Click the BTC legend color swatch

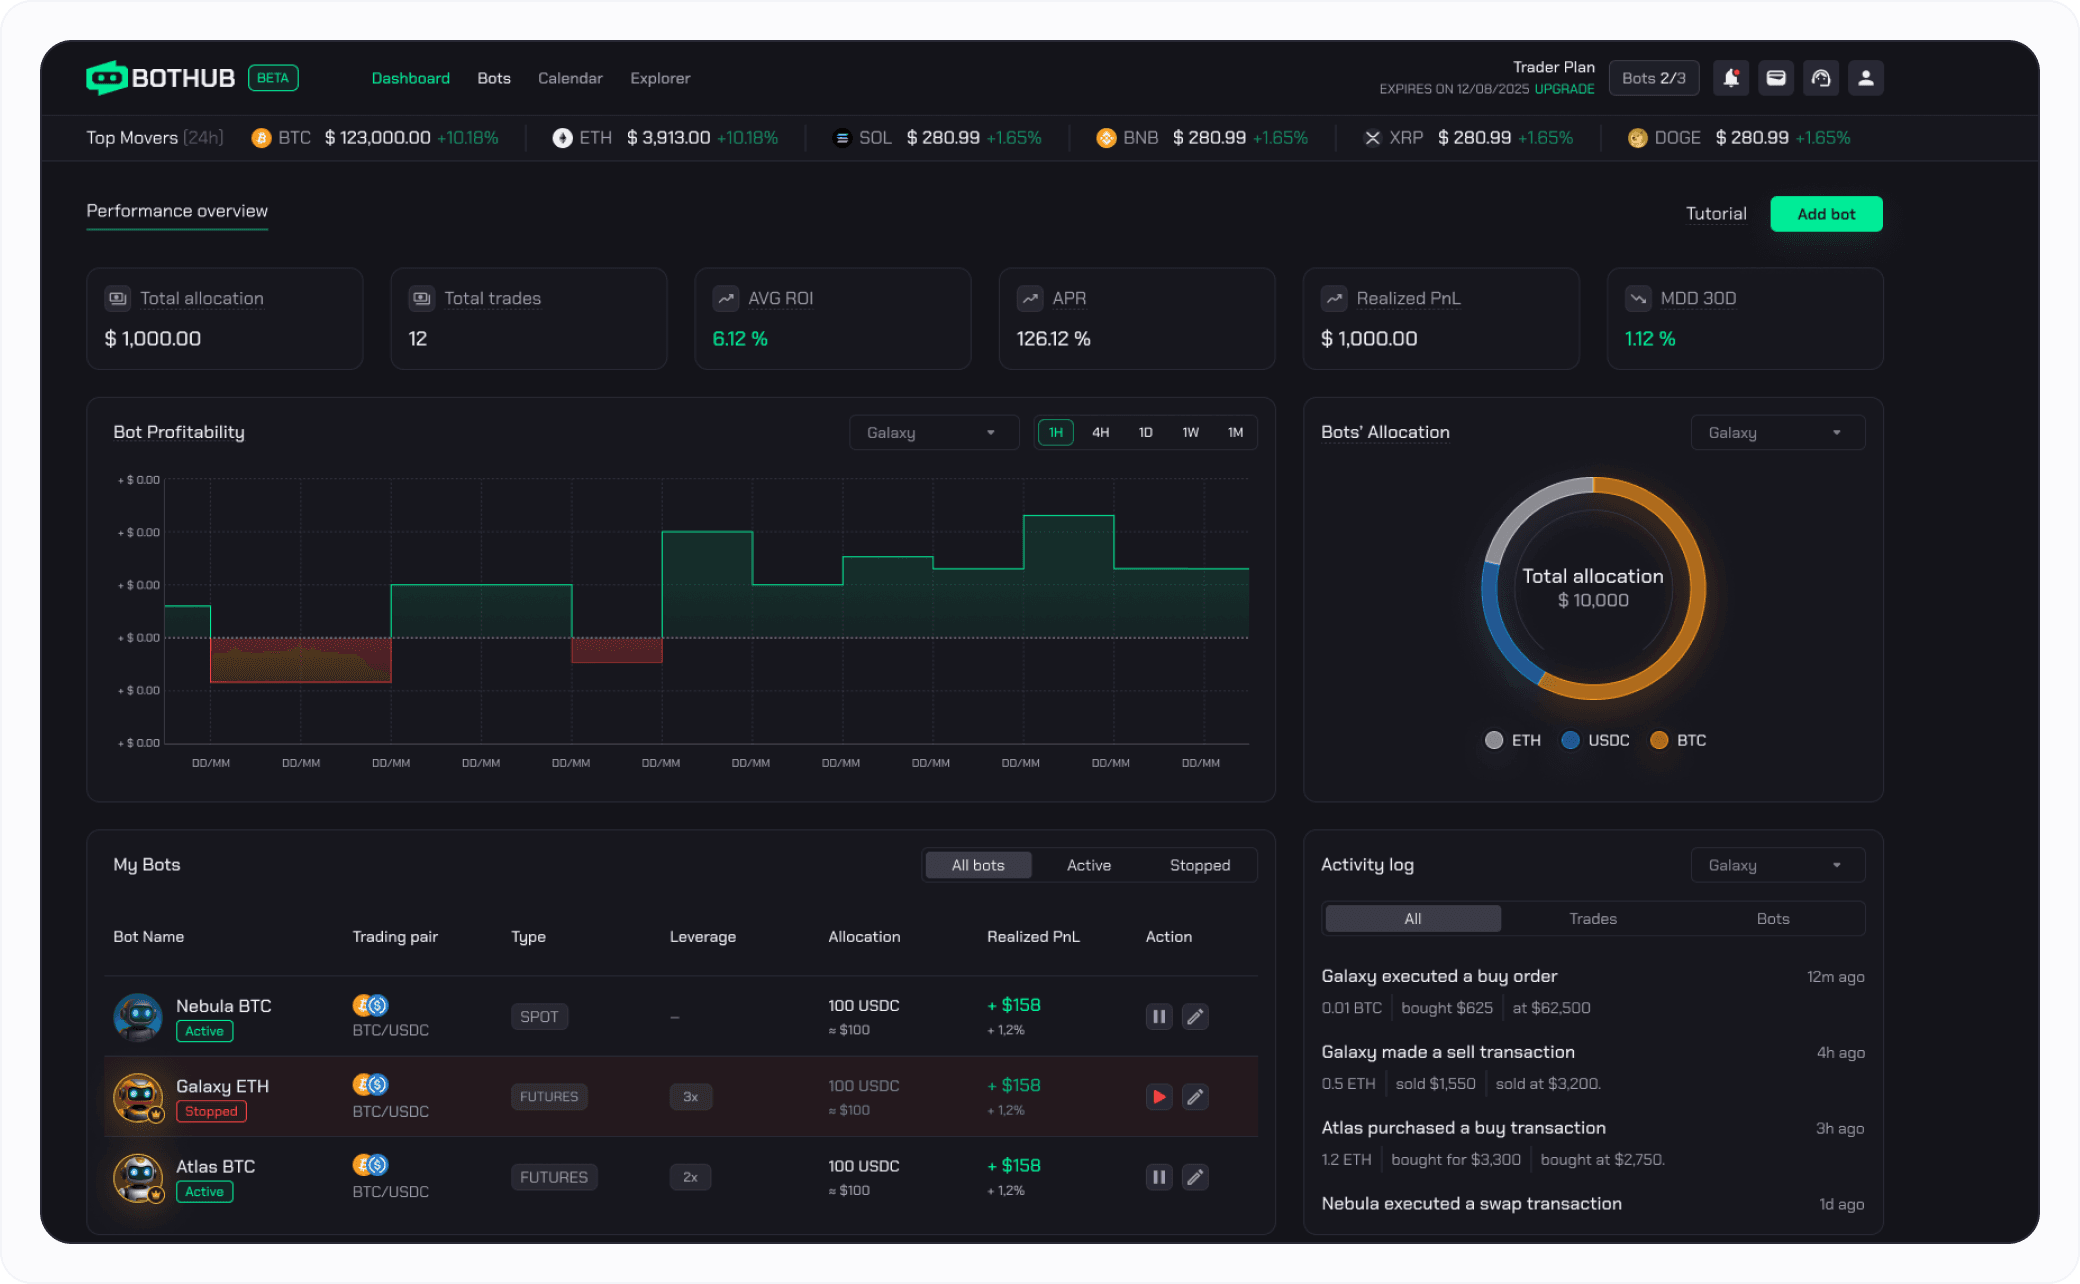(1659, 740)
